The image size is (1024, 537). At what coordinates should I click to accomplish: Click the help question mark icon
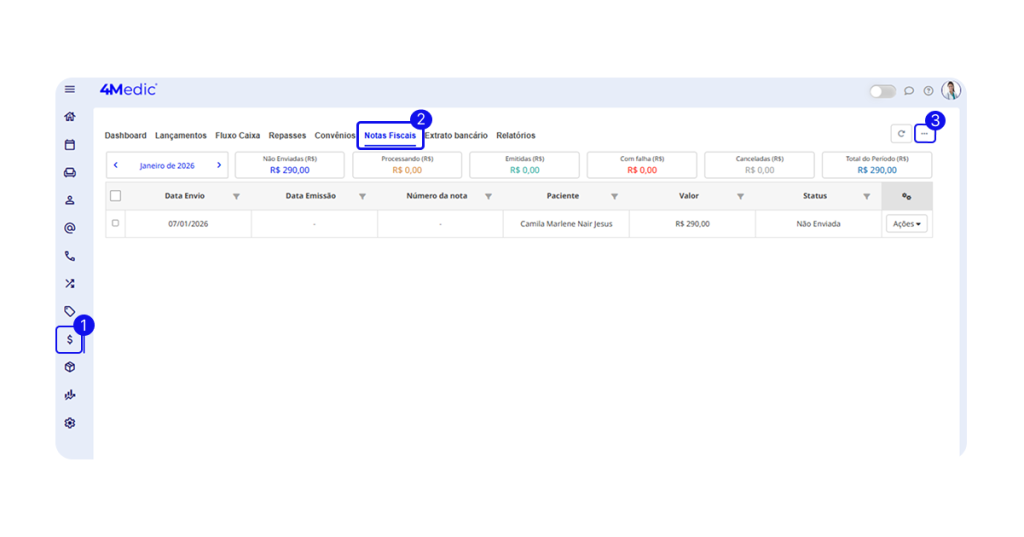928,91
